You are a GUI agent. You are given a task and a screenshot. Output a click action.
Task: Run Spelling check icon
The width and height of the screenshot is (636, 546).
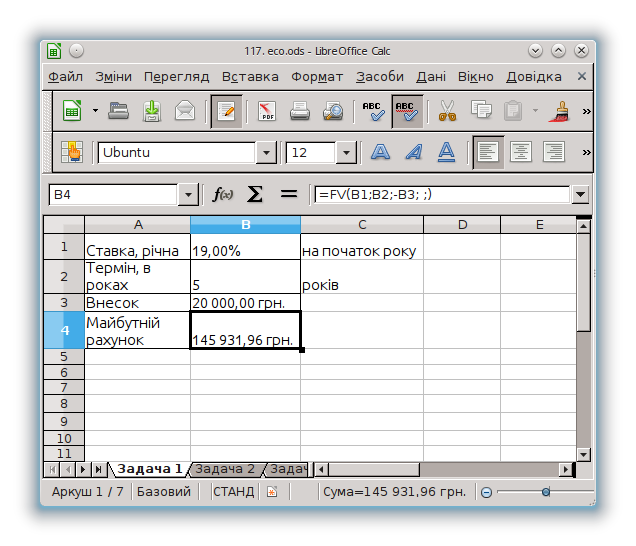373,111
